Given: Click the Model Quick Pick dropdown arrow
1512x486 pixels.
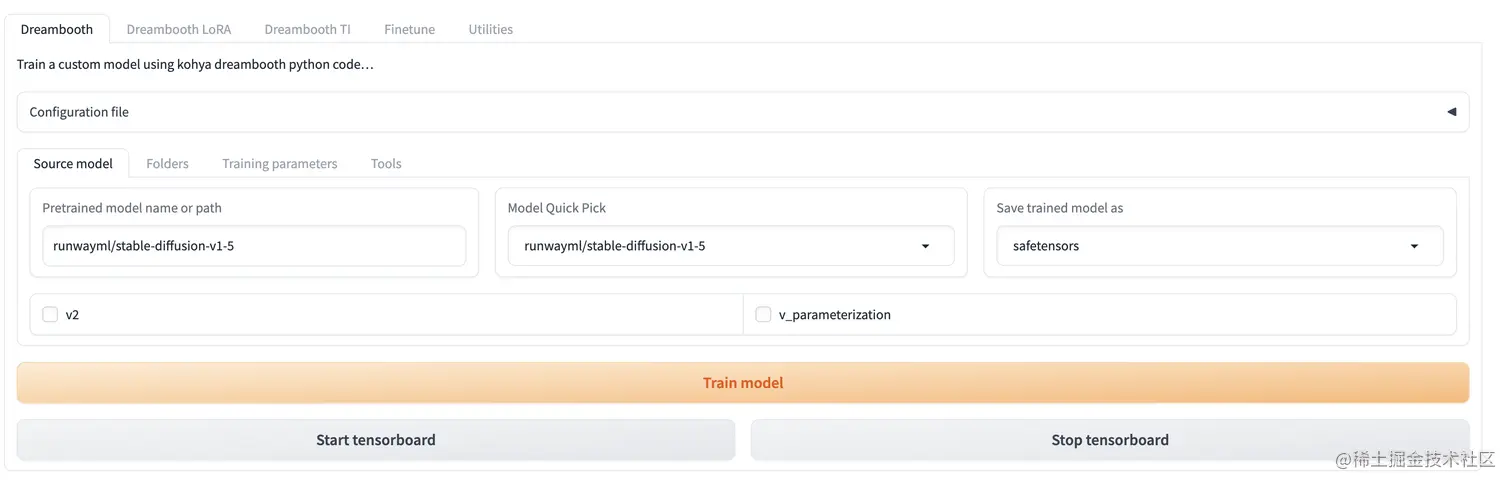Looking at the screenshot, I should [x=925, y=246].
